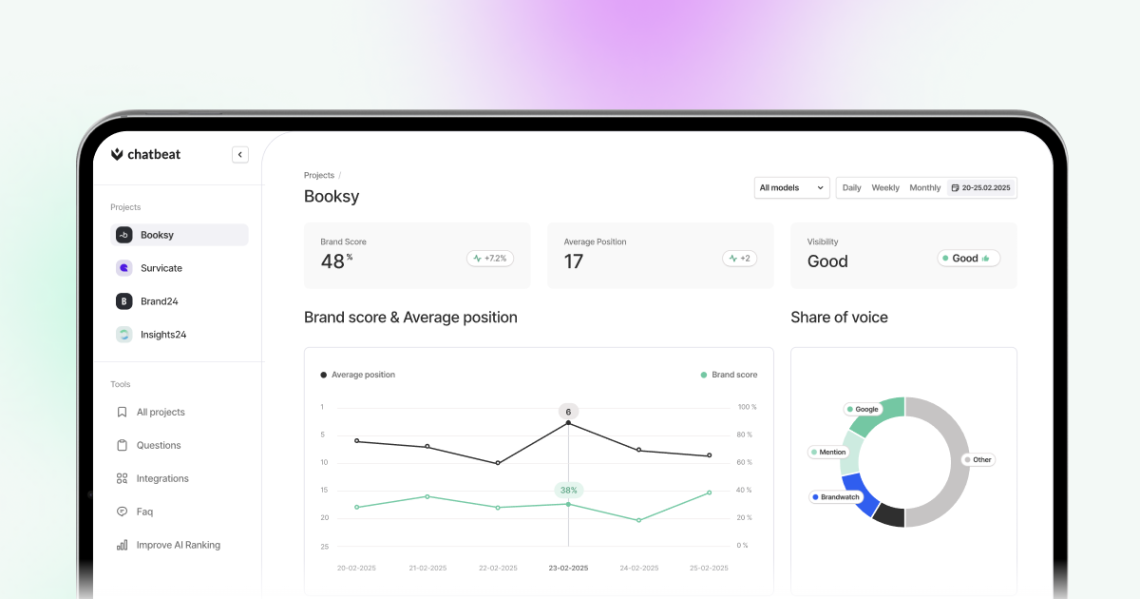The height and width of the screenshot is (599, 1140).
Task: Click the Survicate project icon
Action: [124, 268]
